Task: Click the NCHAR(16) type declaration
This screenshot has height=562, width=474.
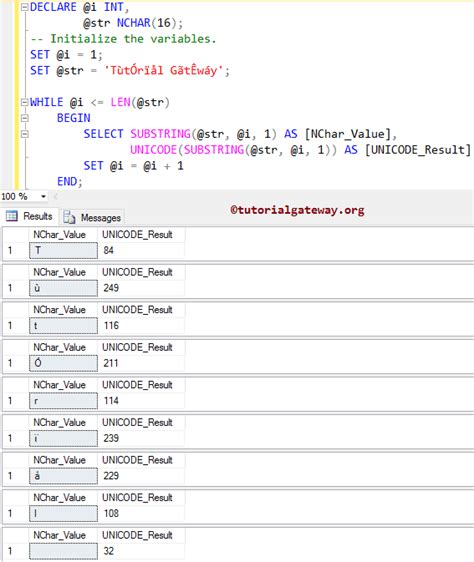Action: 147,23
